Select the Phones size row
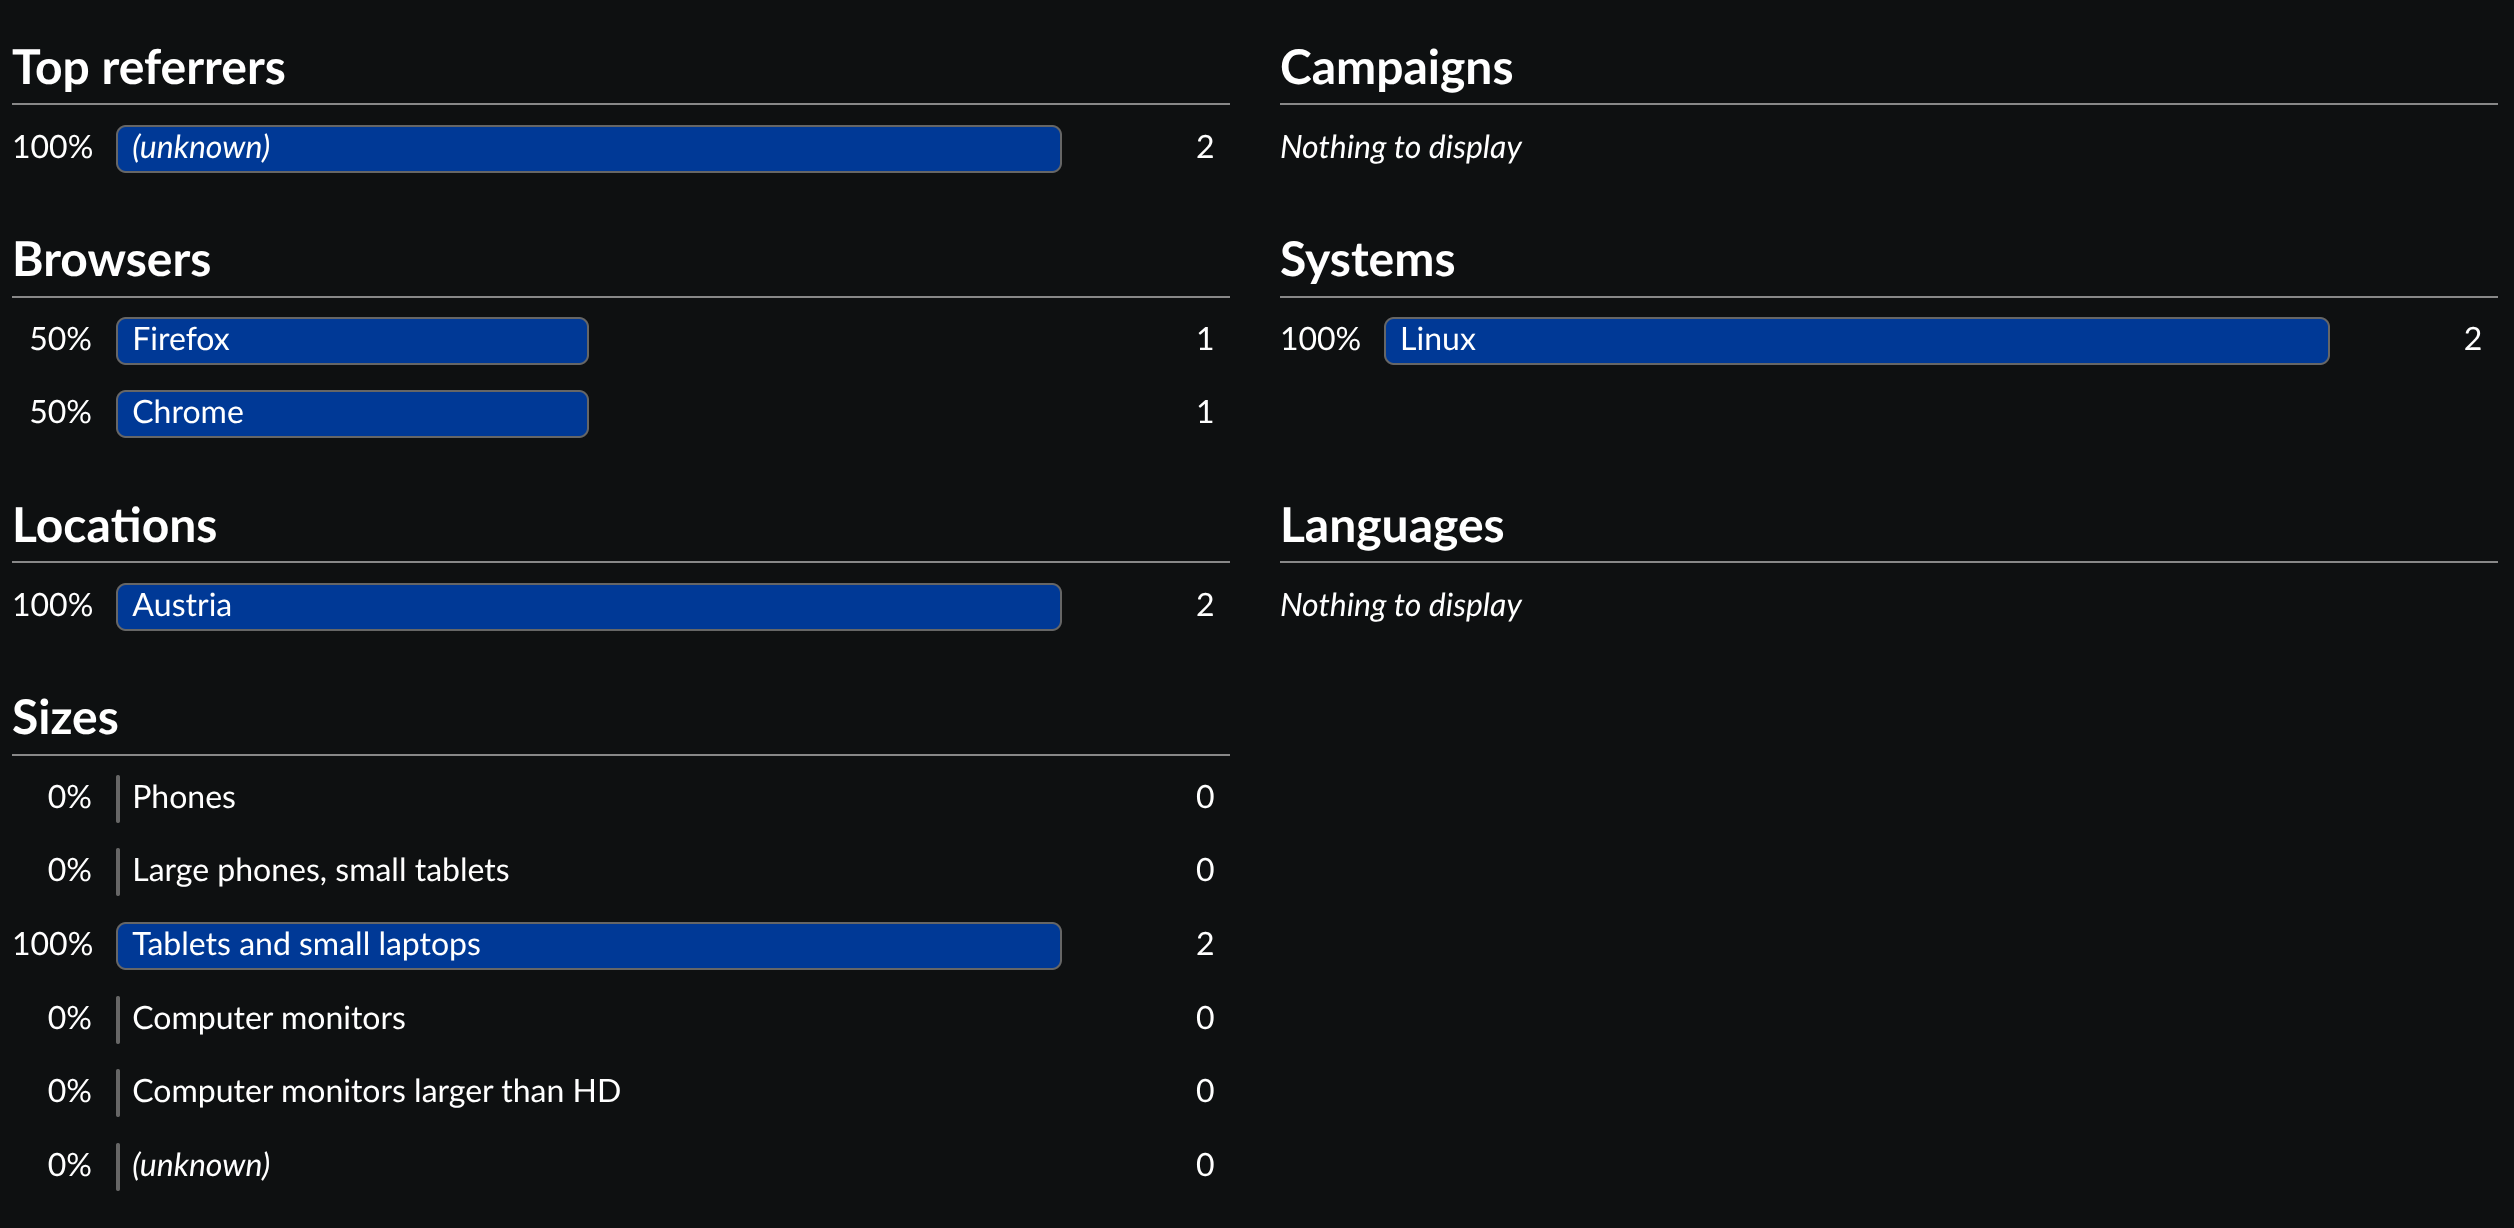2514x1228 pixels. (620, 798)
